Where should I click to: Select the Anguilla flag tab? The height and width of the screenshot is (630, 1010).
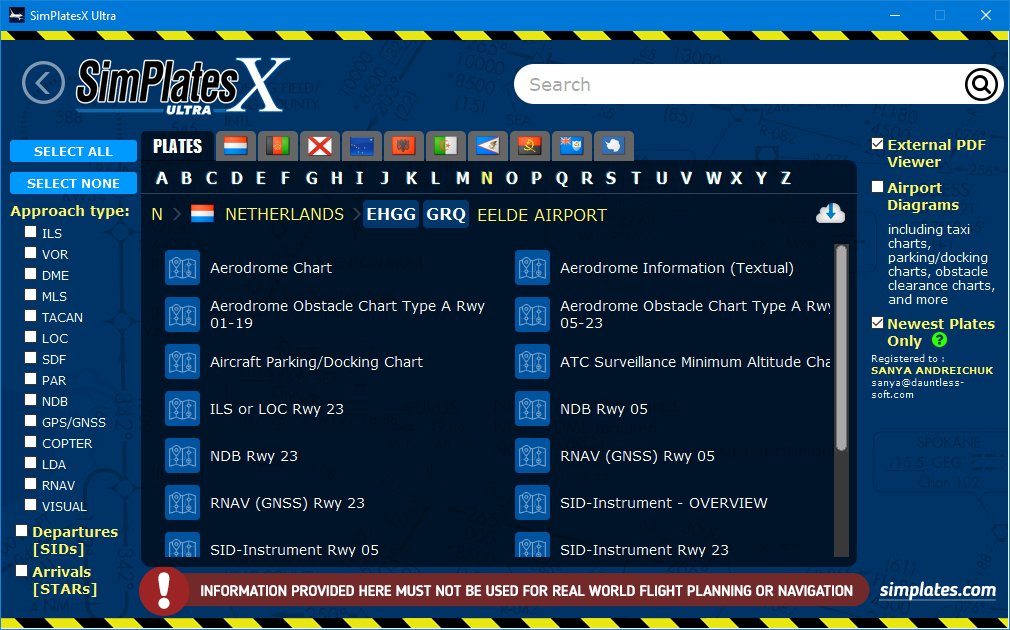pyautogui.click(x=571, y=146)
